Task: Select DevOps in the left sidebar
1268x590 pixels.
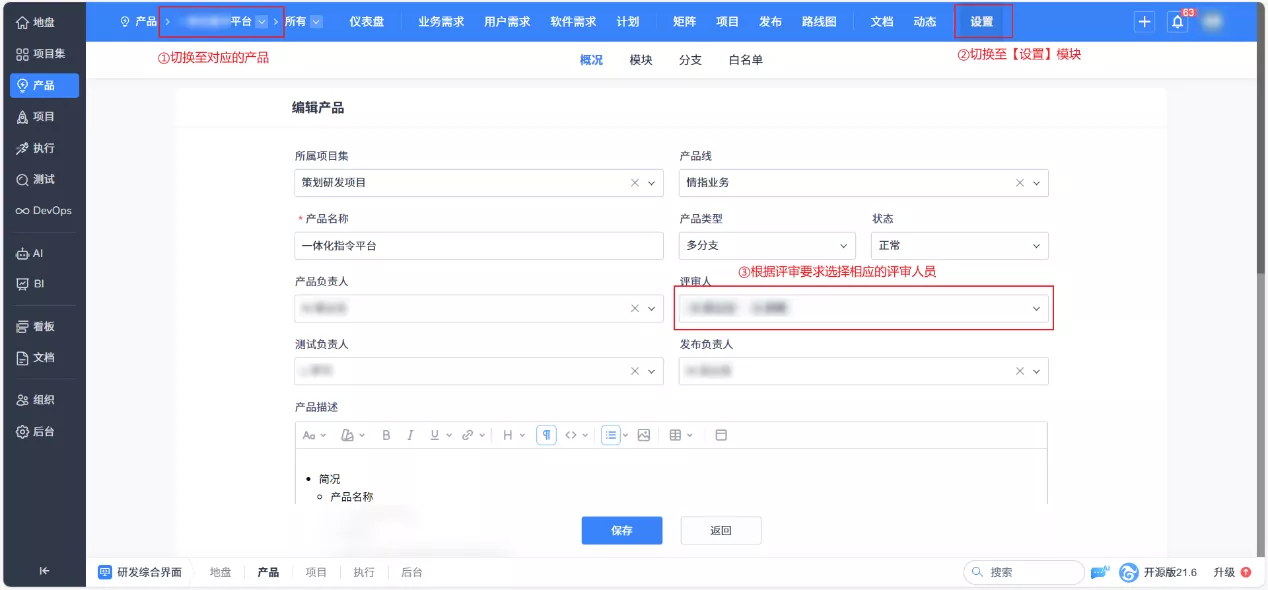Action: [x=43, y=211]
